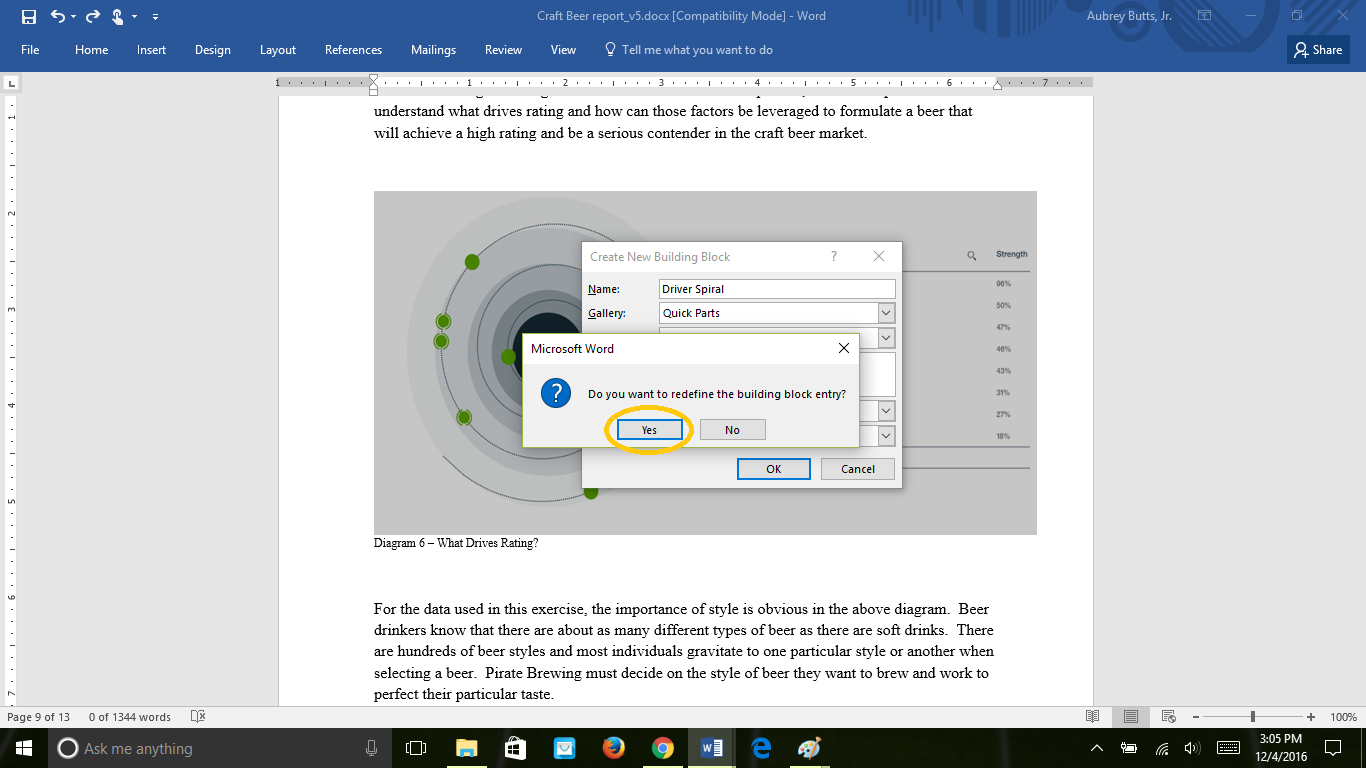
Task: Toggle Touch/Mouse mode icon
Action: tap(118, 16)
